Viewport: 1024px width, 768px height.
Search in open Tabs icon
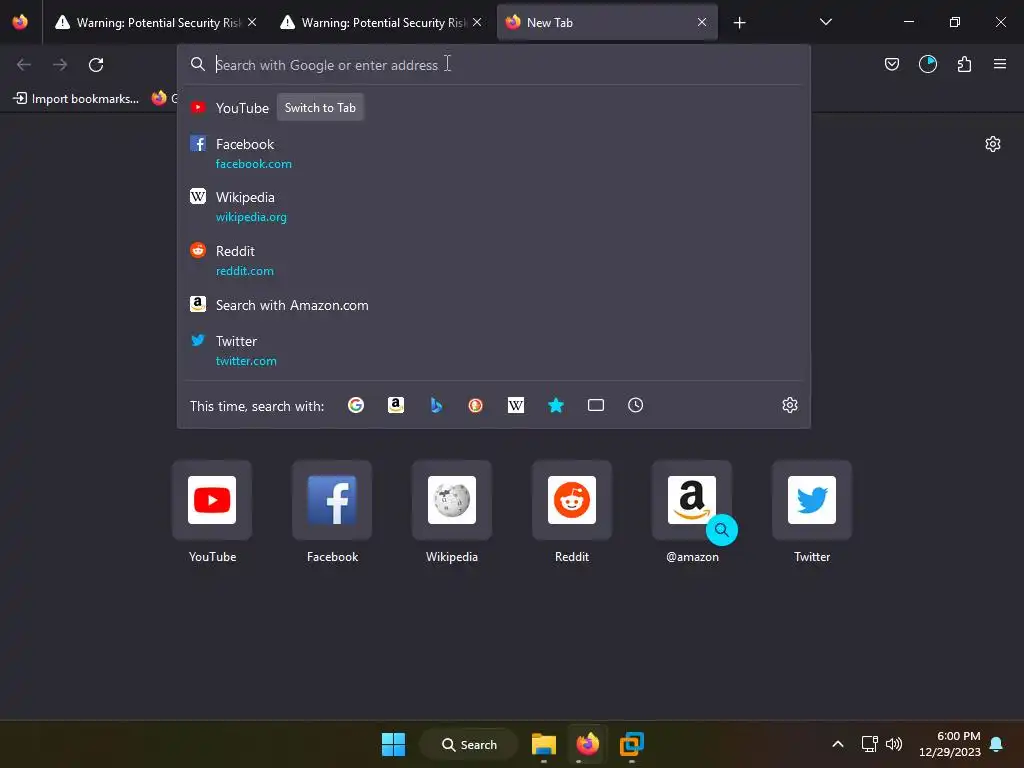click(596, 406)
